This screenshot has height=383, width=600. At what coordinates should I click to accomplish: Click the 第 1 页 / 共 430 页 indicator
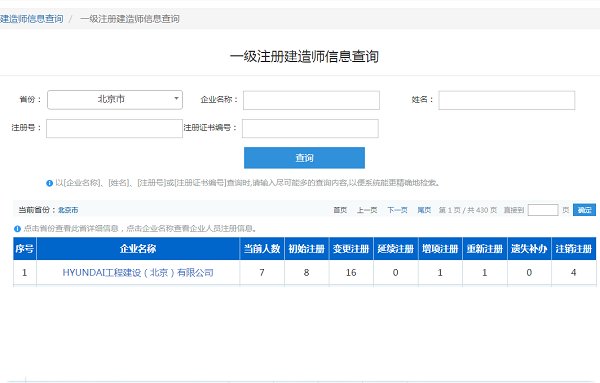click(x=468, y=210)
